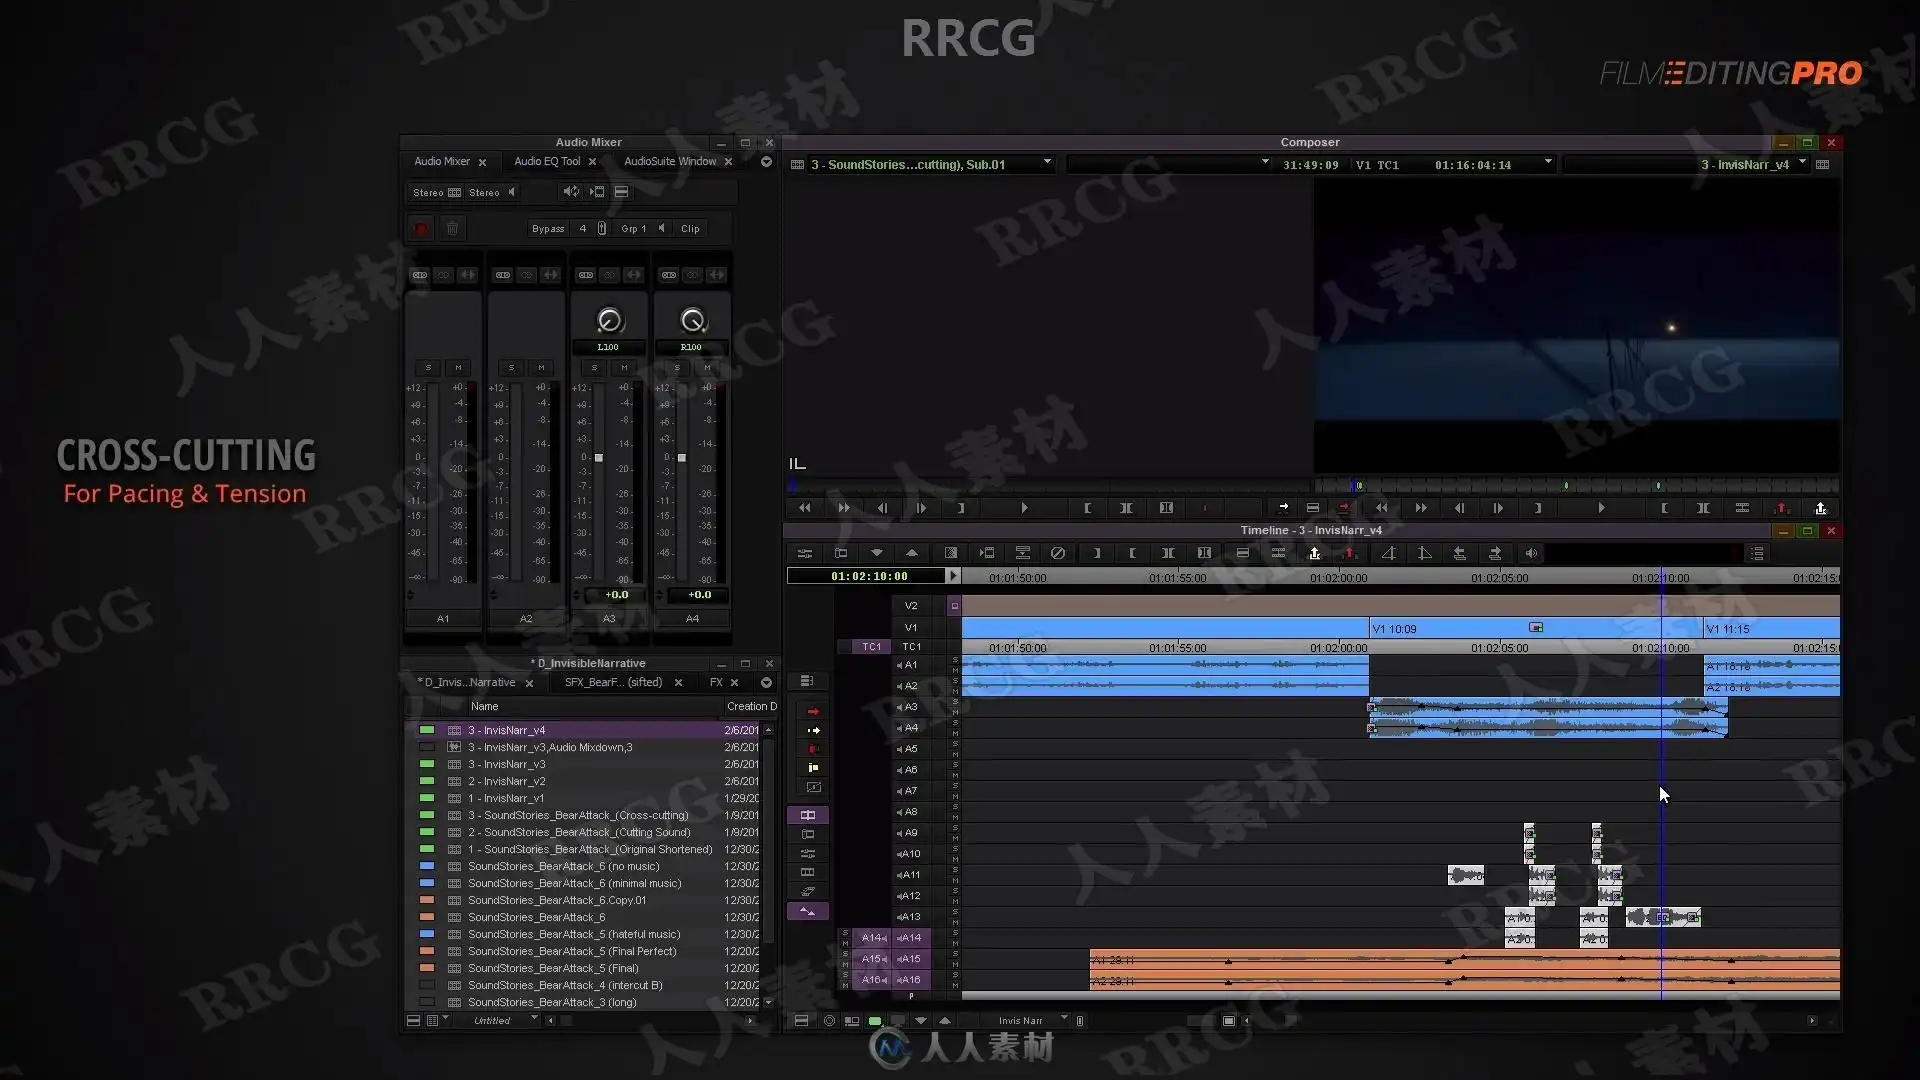Switch to the SFX_BearF (sifted) bin tab
This screenshot has width=1920, height=1080.
coord(613,683)
